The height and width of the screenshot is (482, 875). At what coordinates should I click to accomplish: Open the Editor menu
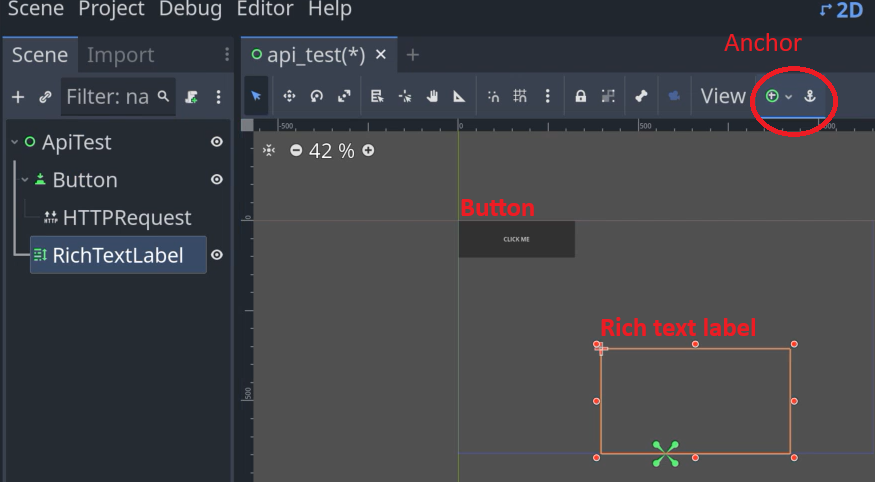coord(265,9)
